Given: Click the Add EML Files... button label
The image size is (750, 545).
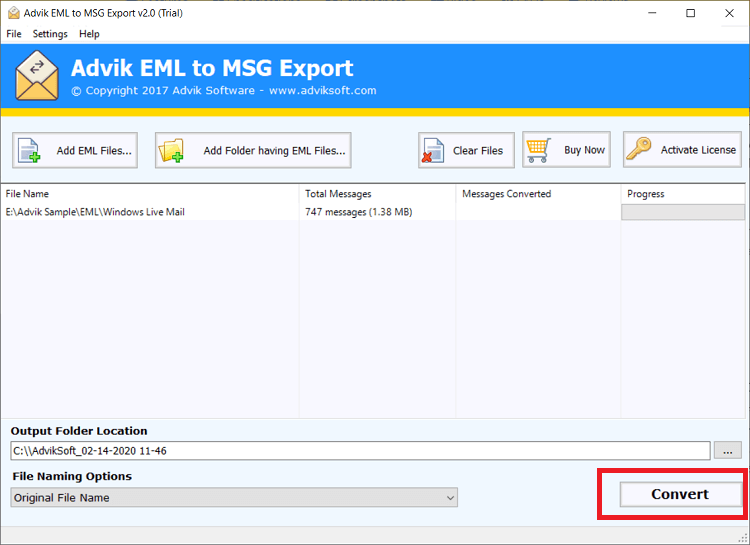Looking at the screenshot, I should [x=94, y=151].
